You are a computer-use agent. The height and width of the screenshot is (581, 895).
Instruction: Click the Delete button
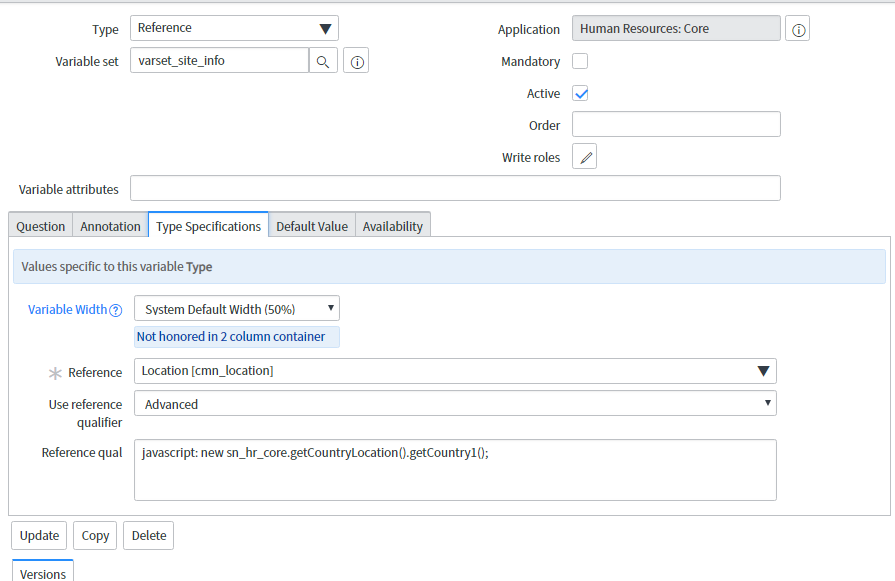tap(148, 535)
